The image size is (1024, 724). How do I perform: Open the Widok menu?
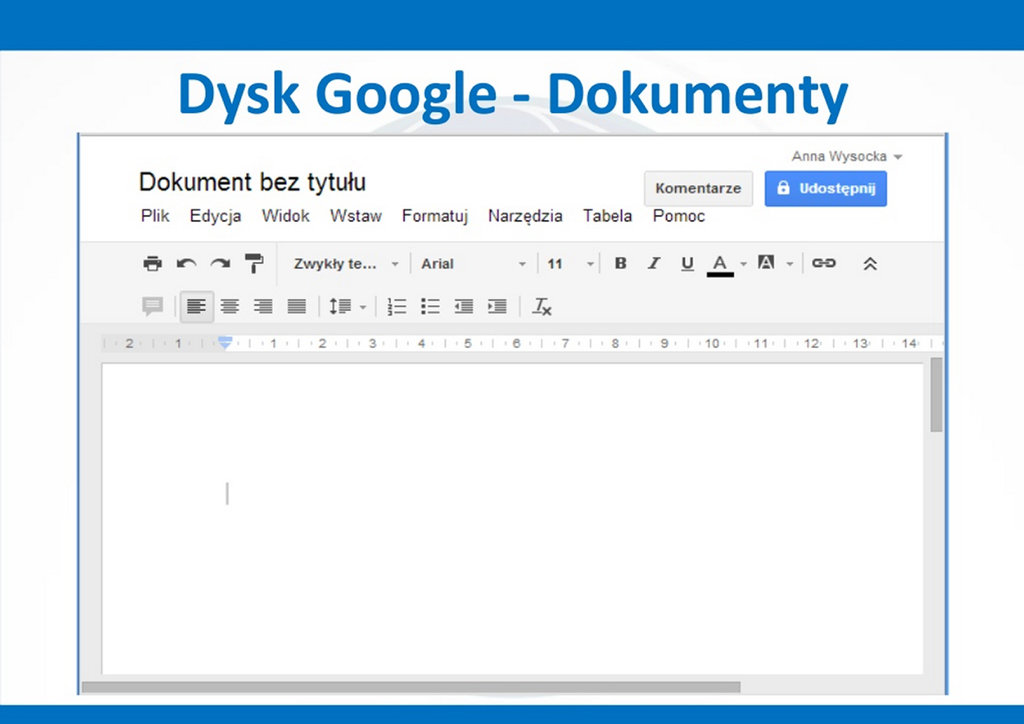(285, 216)
